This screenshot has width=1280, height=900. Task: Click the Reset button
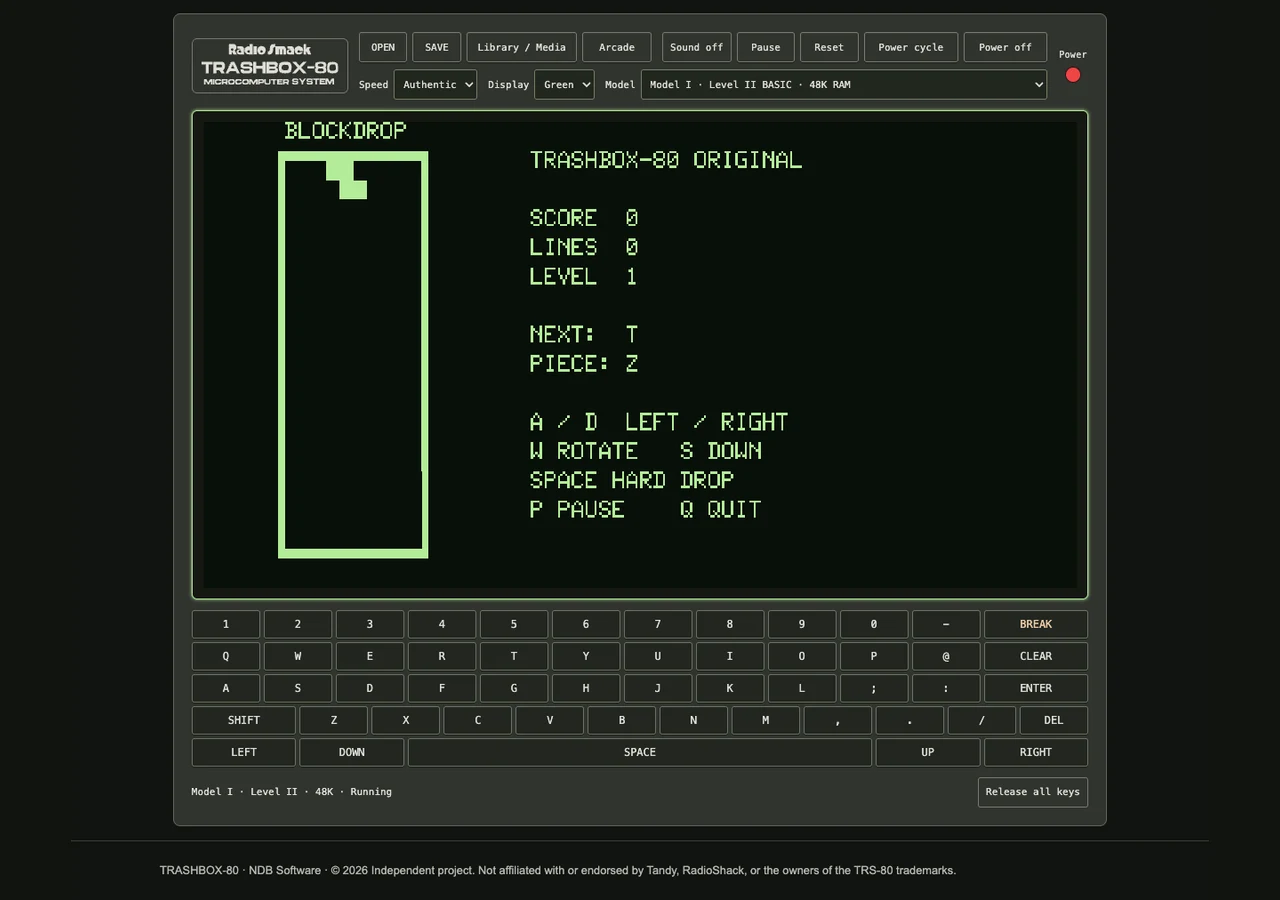[x=829, y=47]
